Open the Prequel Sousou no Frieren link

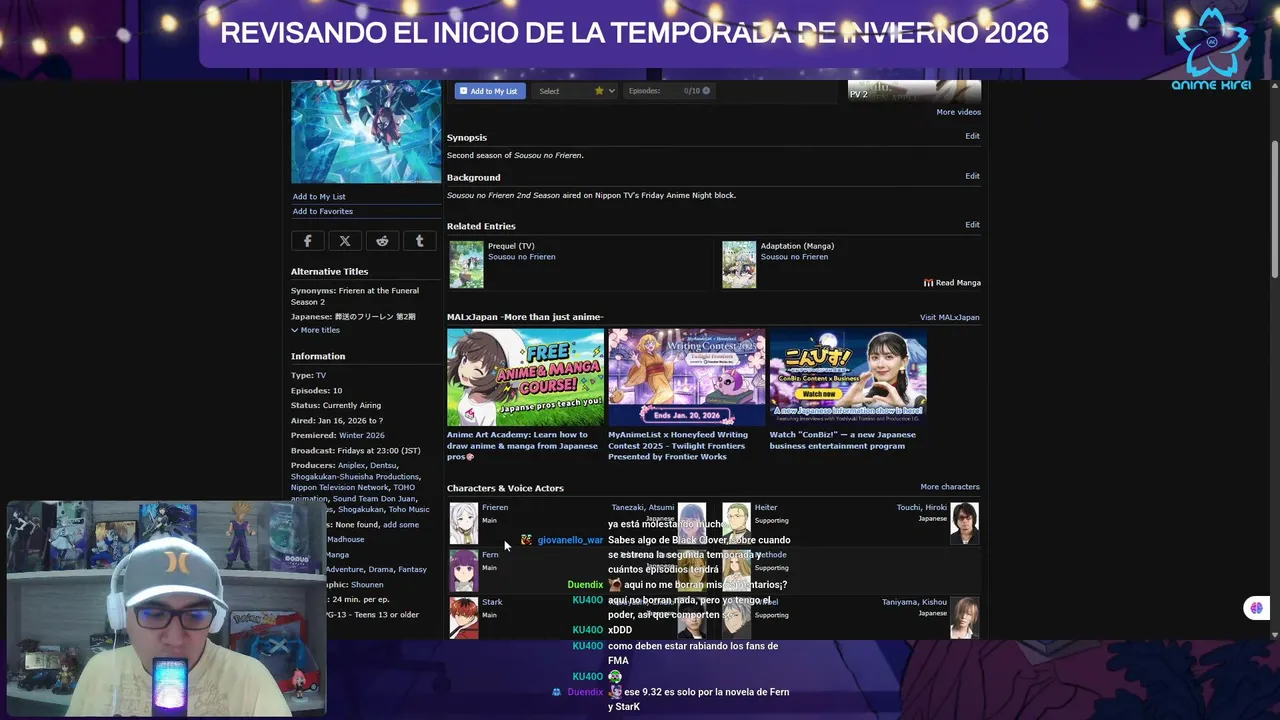coord(522,257)
